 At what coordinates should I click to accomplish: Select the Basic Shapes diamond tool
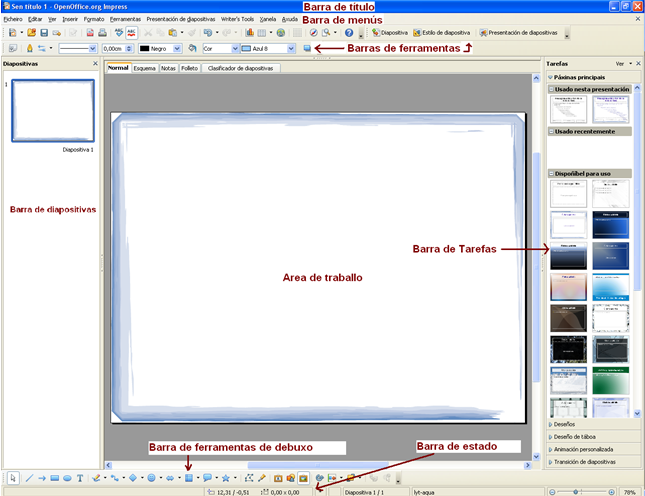tap(133, 478)
